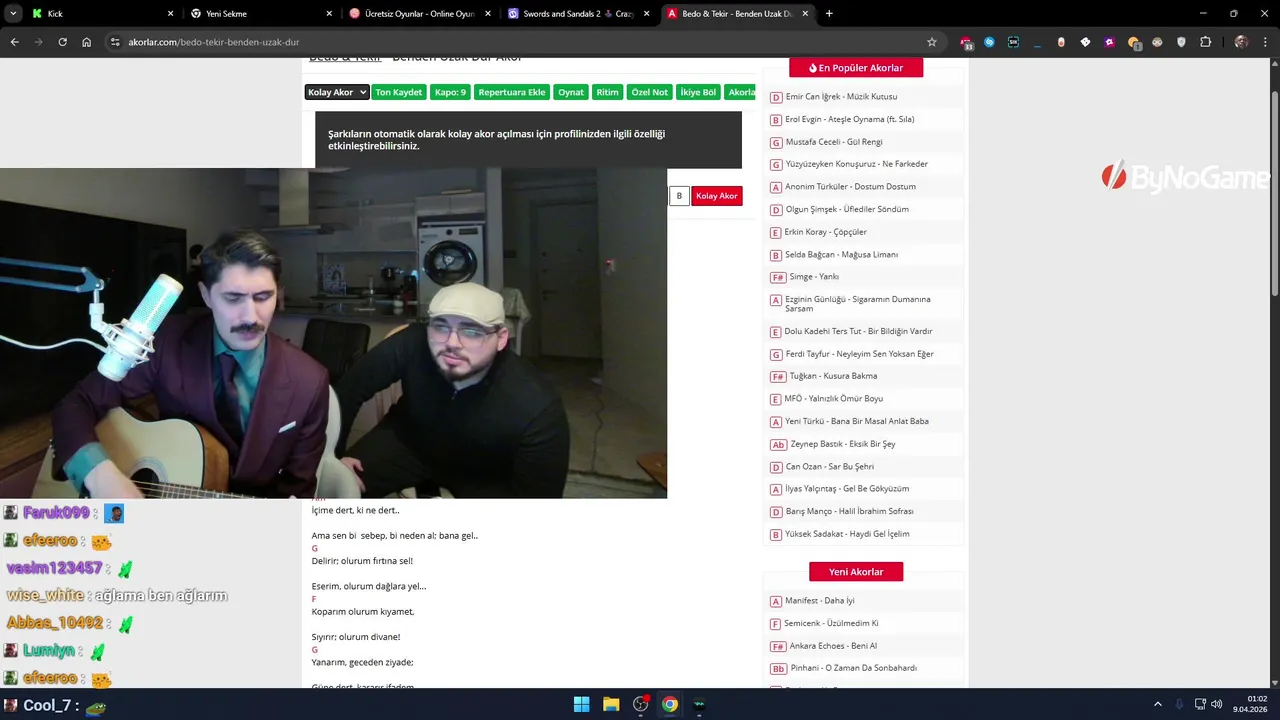This screenshot has height=720, width=1280.
Task: Close the Kick tab
Action: pos(170,14)
